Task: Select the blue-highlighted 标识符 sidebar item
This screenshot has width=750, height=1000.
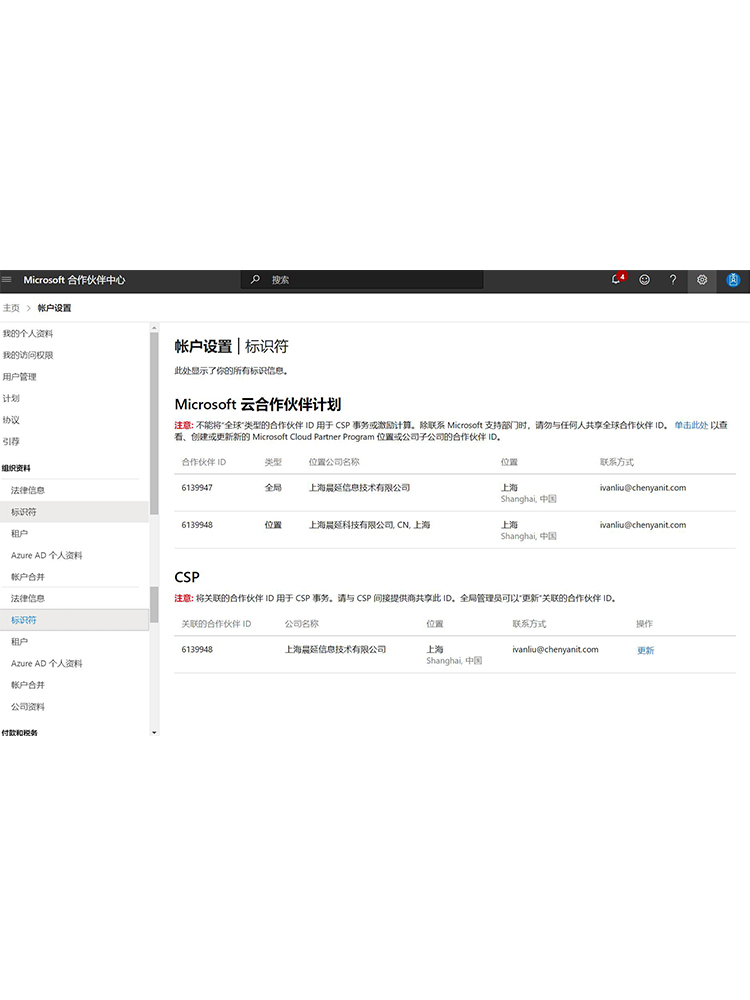Action: (74, 620)
